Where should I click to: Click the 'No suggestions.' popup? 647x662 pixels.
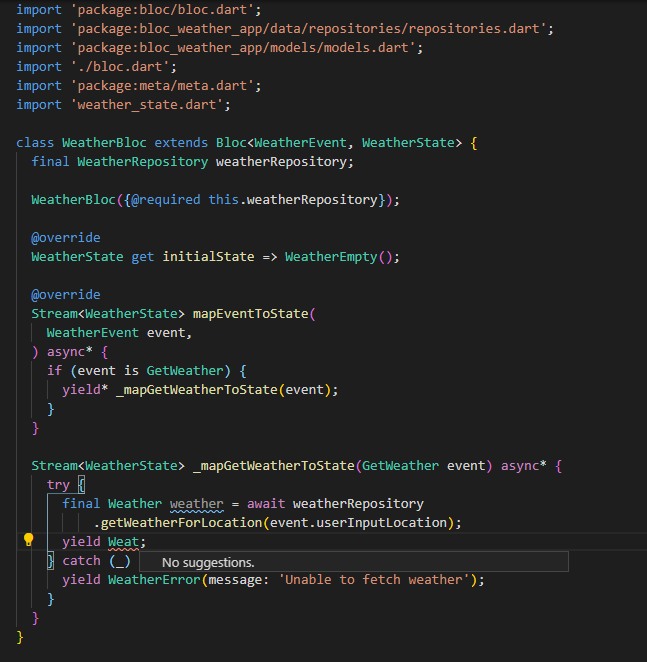coord(354,562)
